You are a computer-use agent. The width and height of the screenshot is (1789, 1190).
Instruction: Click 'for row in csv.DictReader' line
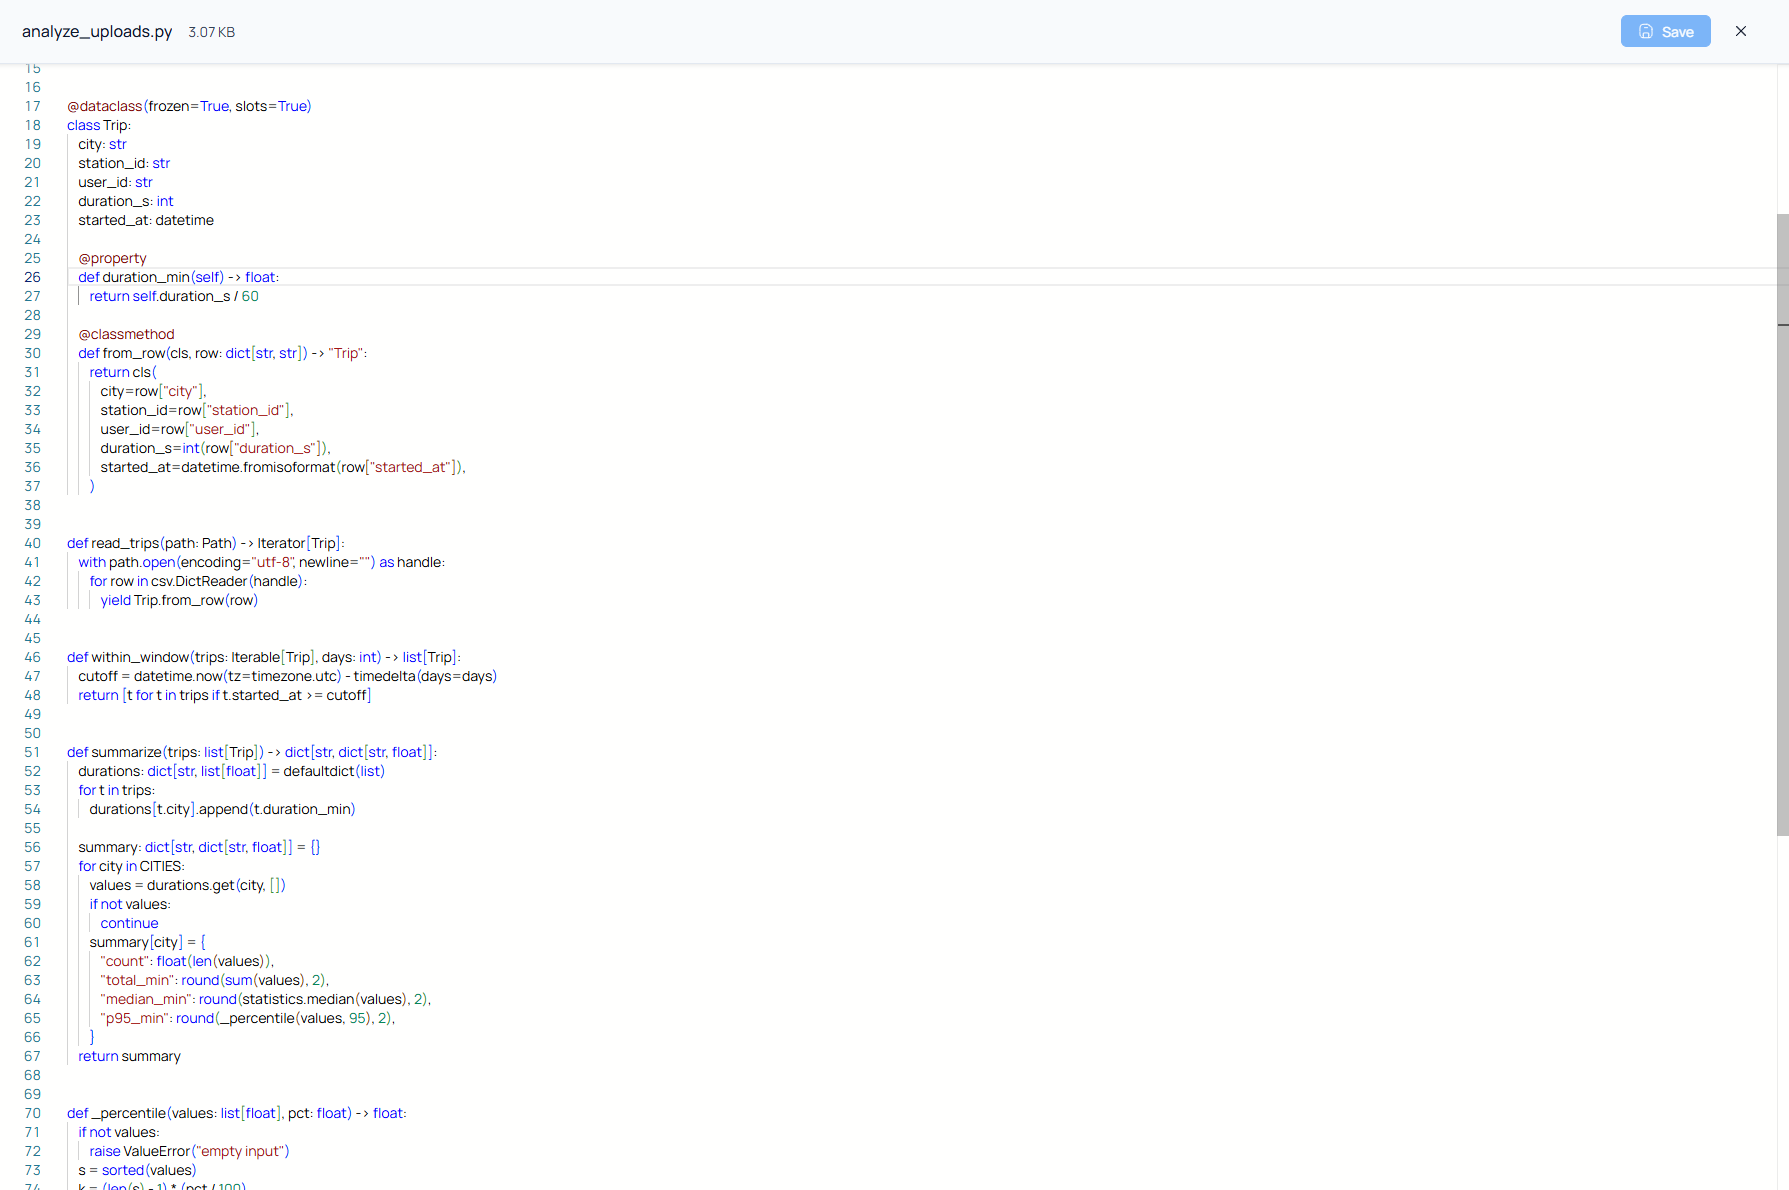(x=198, y=581)
